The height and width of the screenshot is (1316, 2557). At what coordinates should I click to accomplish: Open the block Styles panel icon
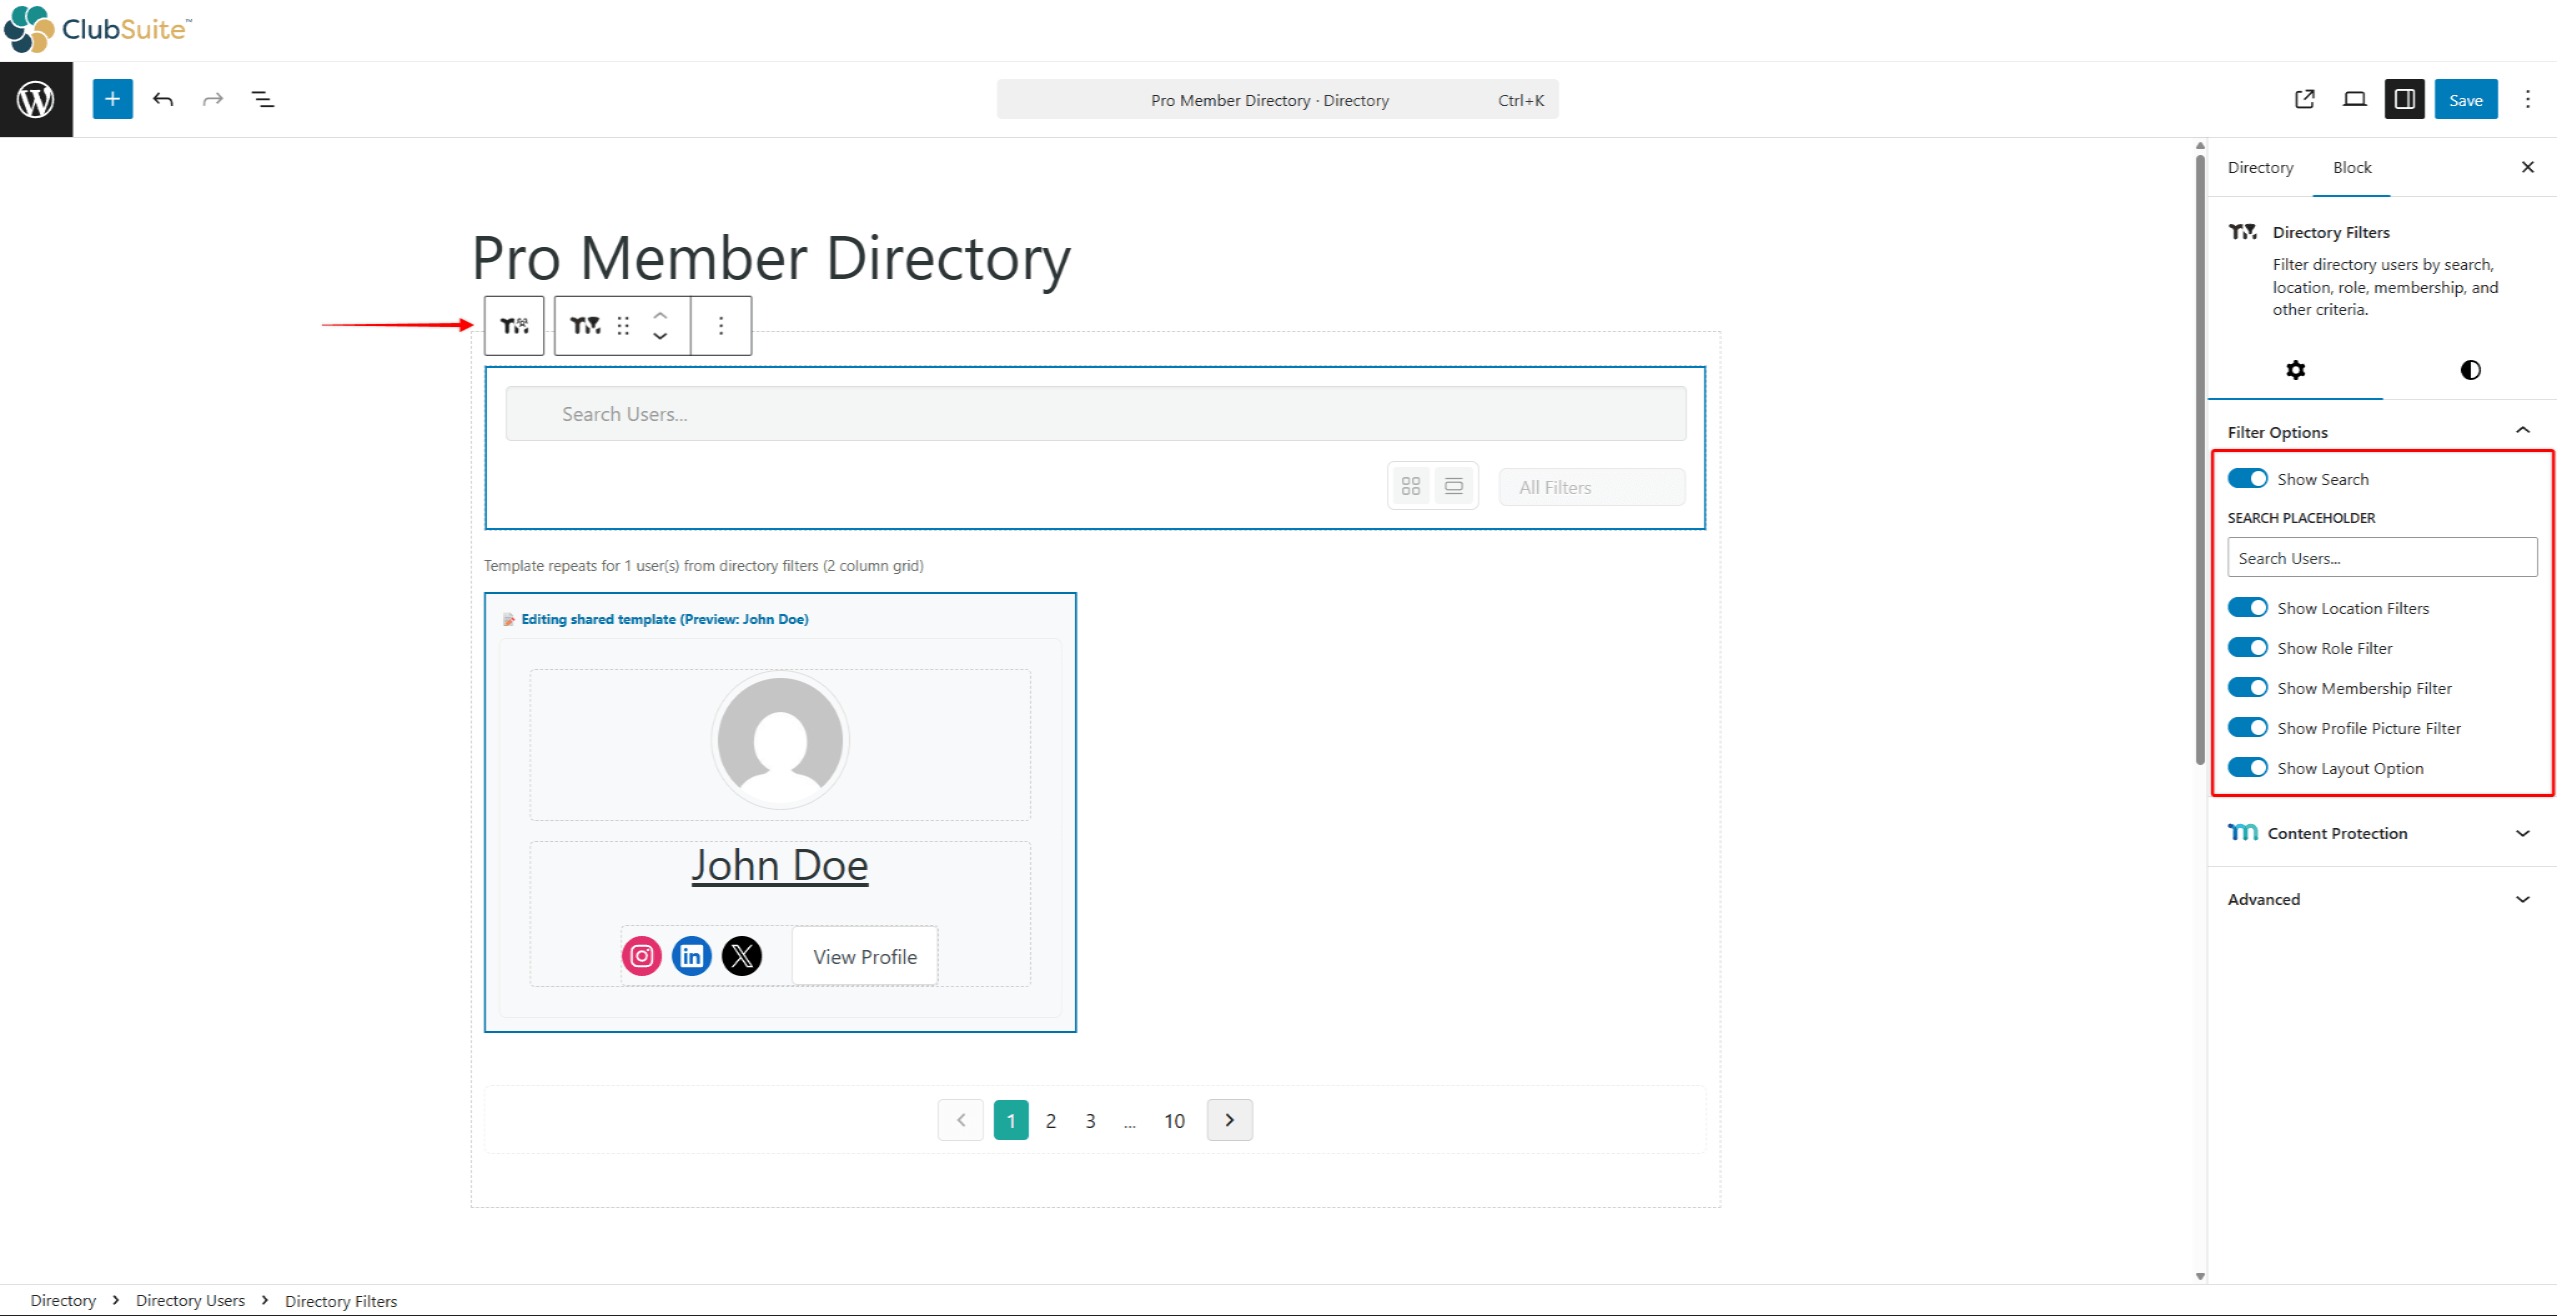[2469, 370]
